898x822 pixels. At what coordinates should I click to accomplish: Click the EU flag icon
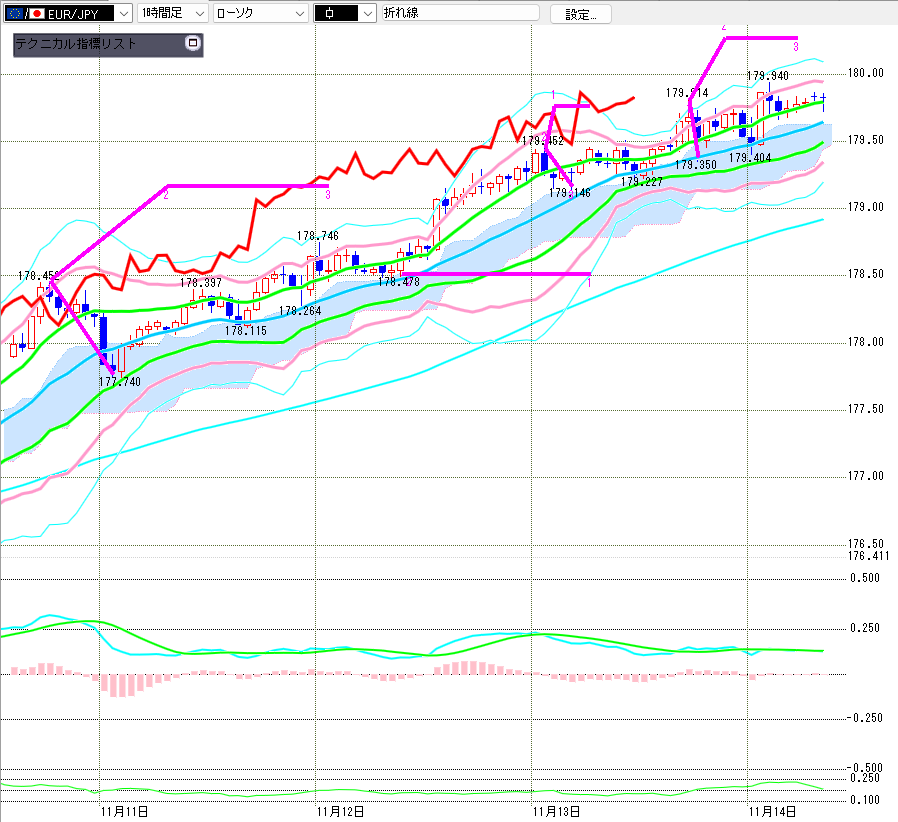(15, 13)
